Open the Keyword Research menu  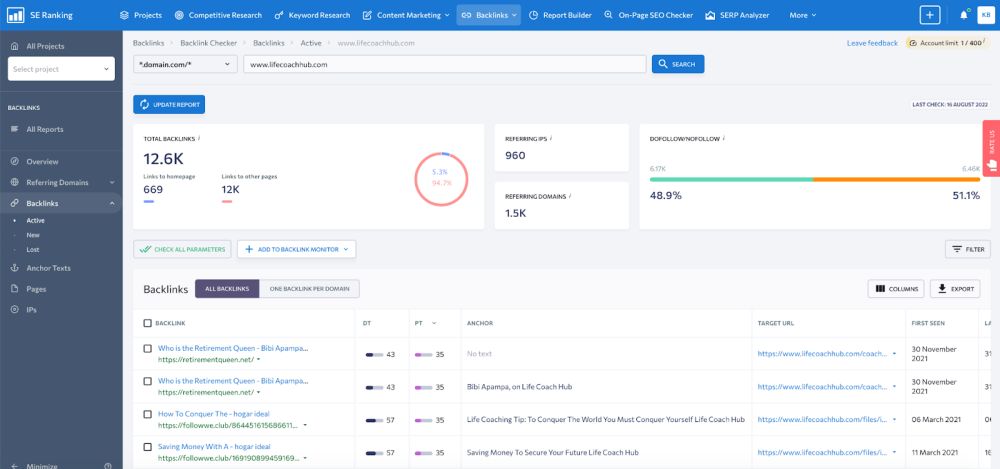point(312,15)
